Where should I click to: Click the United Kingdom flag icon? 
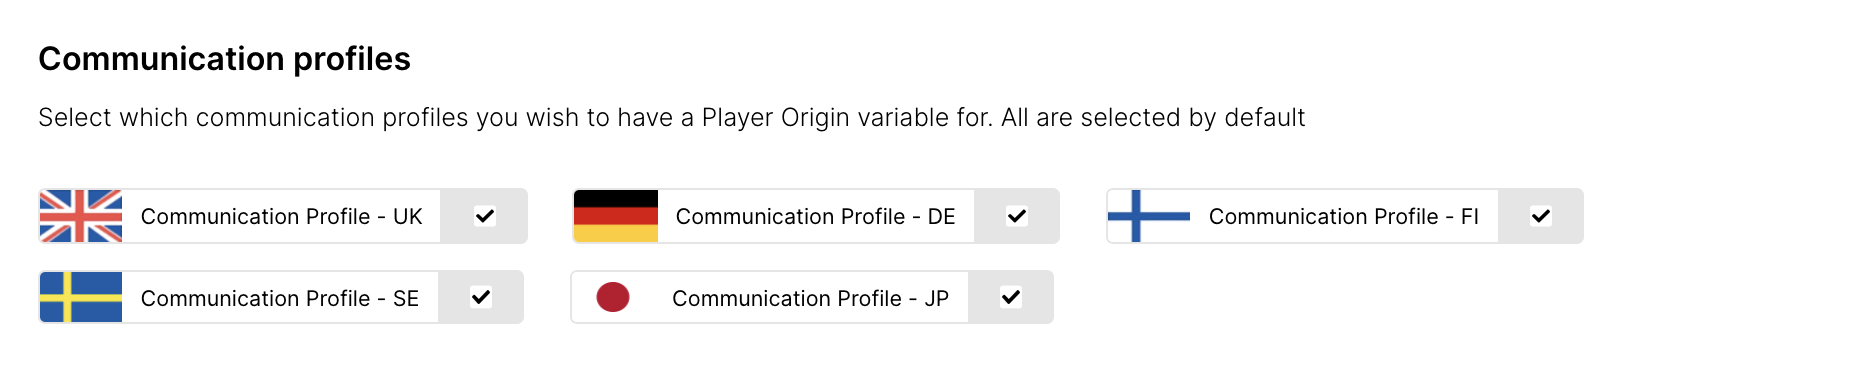click(x=81, y=216)
